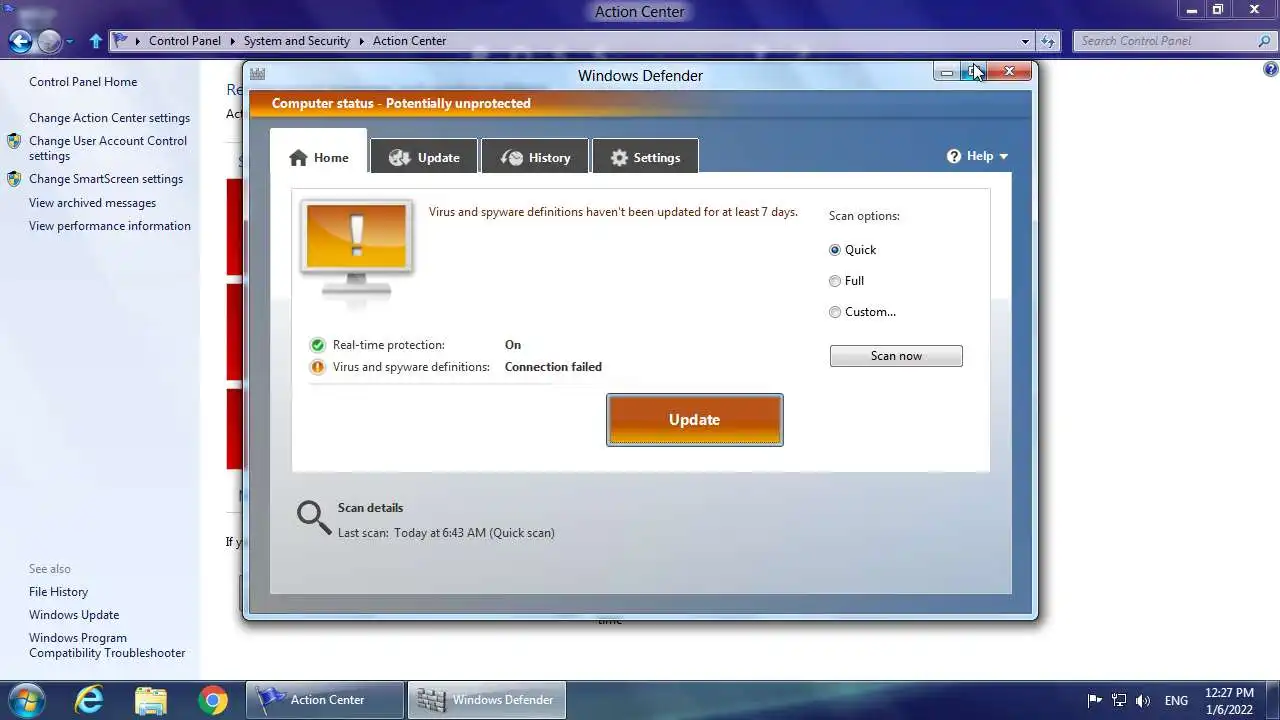The image size is (1280, 720).
Task: Click System and Security breadcrumb
Action: (297, 41)
